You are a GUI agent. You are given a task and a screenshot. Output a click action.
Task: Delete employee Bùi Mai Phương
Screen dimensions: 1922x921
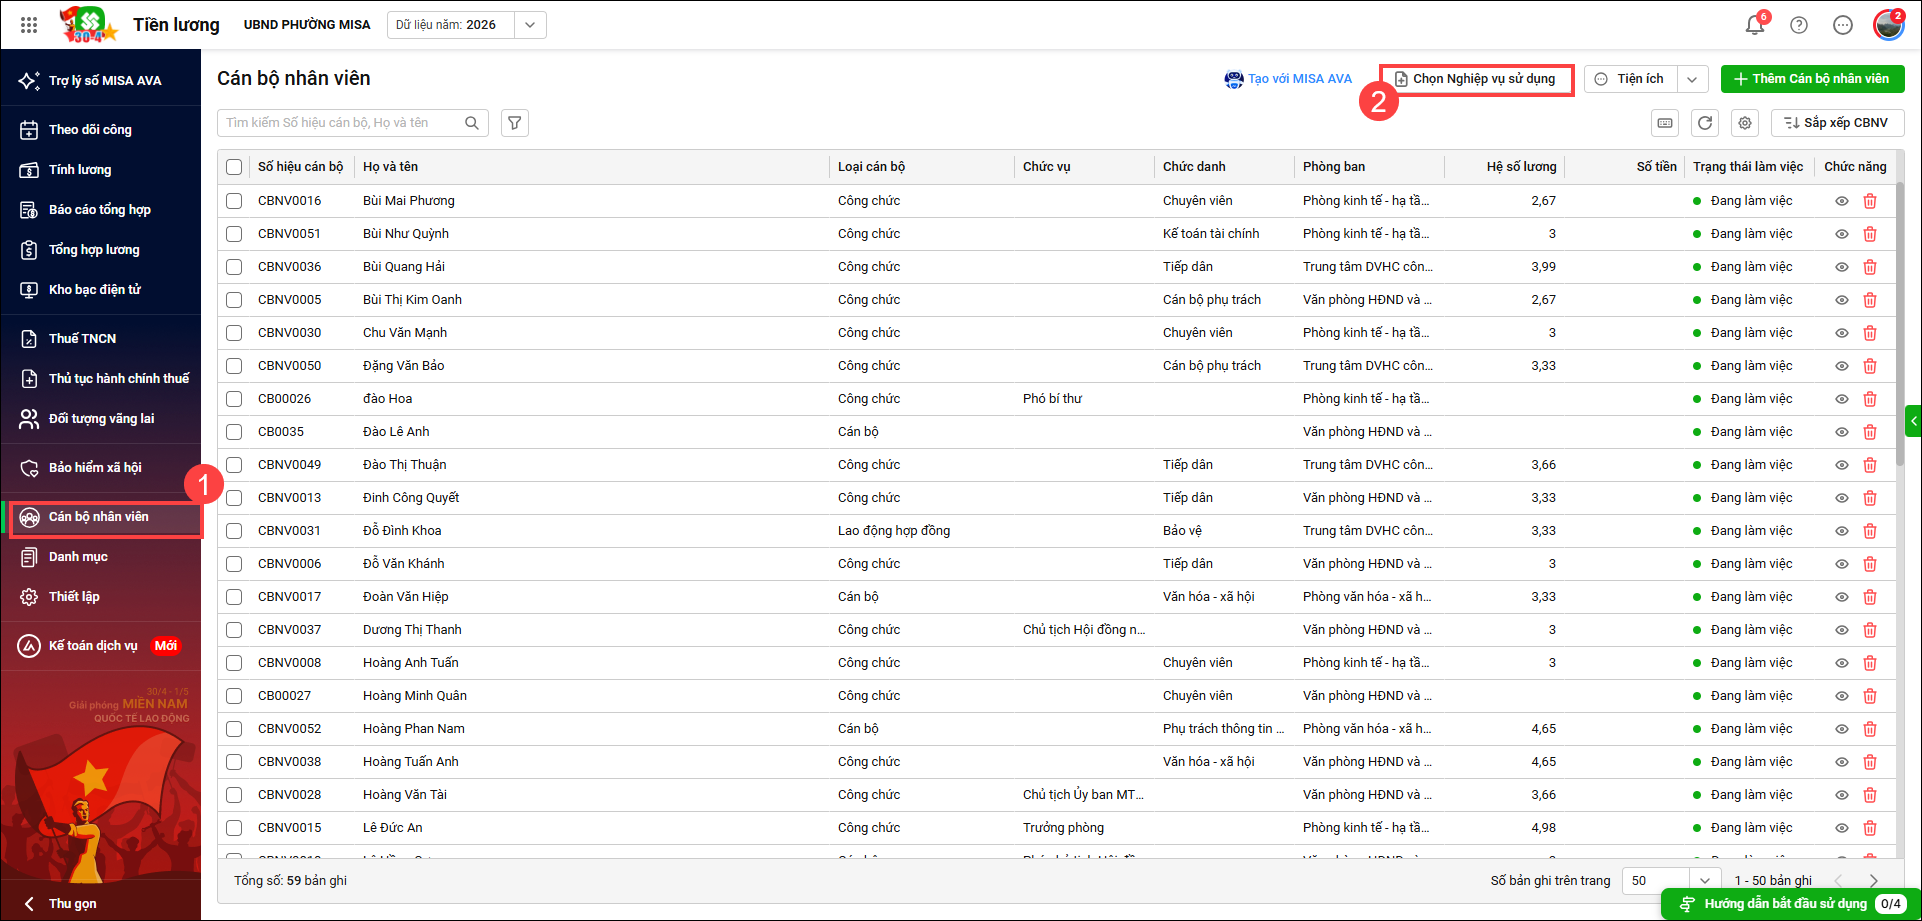pyautogui.click(x=1870, y=201)
